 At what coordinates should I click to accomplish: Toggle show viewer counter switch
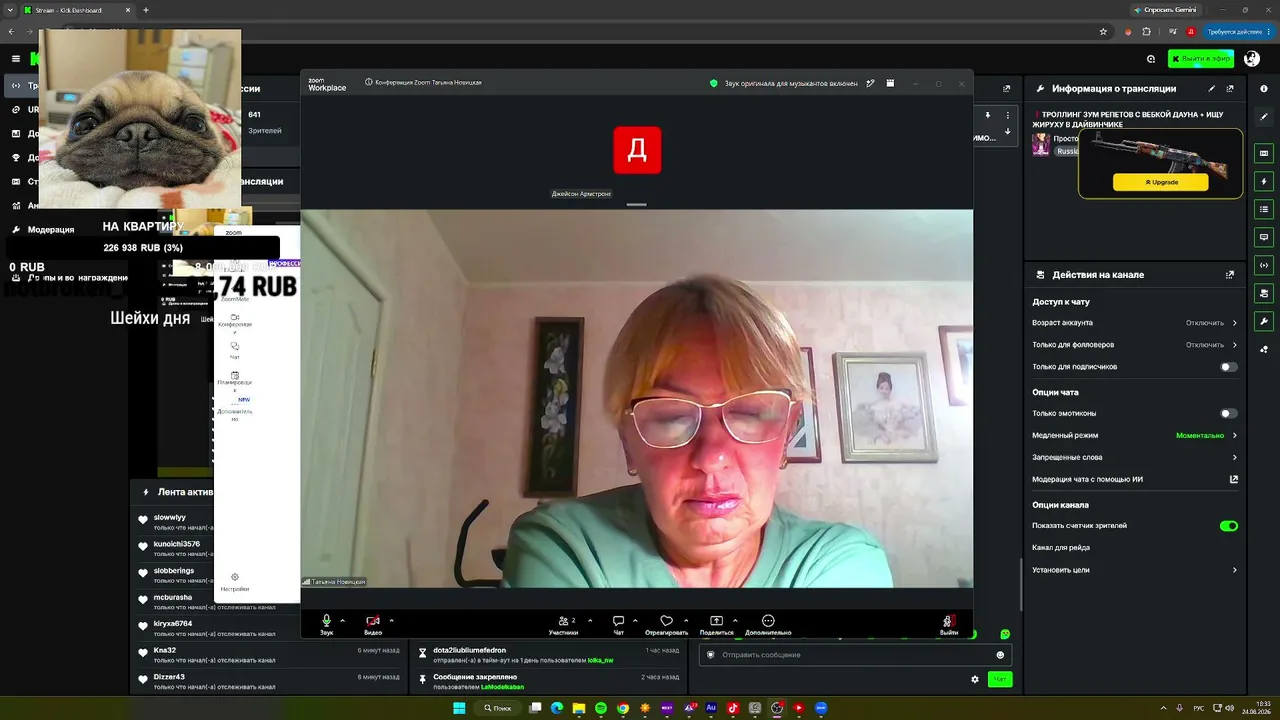point(1229,526)
